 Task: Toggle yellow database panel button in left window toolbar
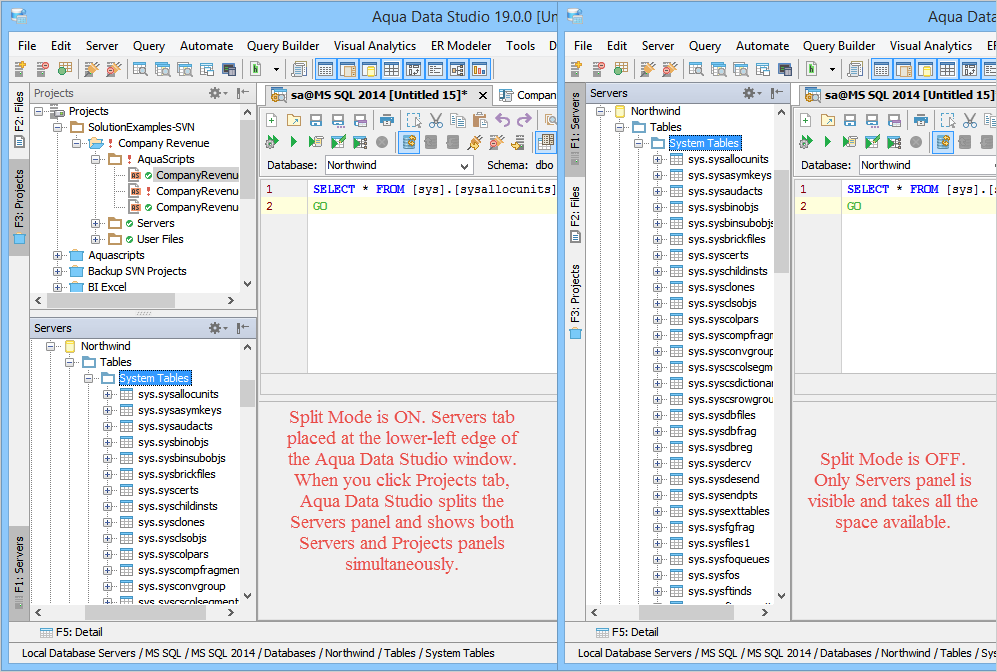tap(369, 69)
